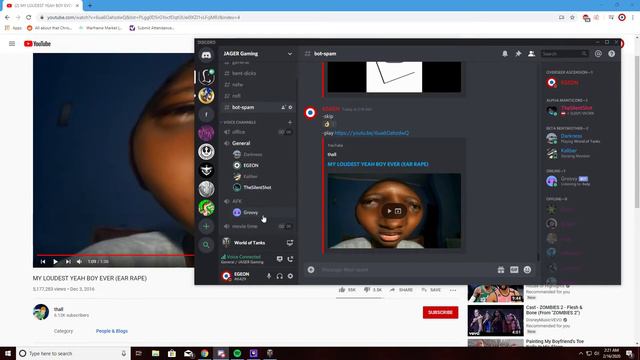640x360 pixels.
Task: Open Discord home via the Discord logo
Action: [206, 55]
